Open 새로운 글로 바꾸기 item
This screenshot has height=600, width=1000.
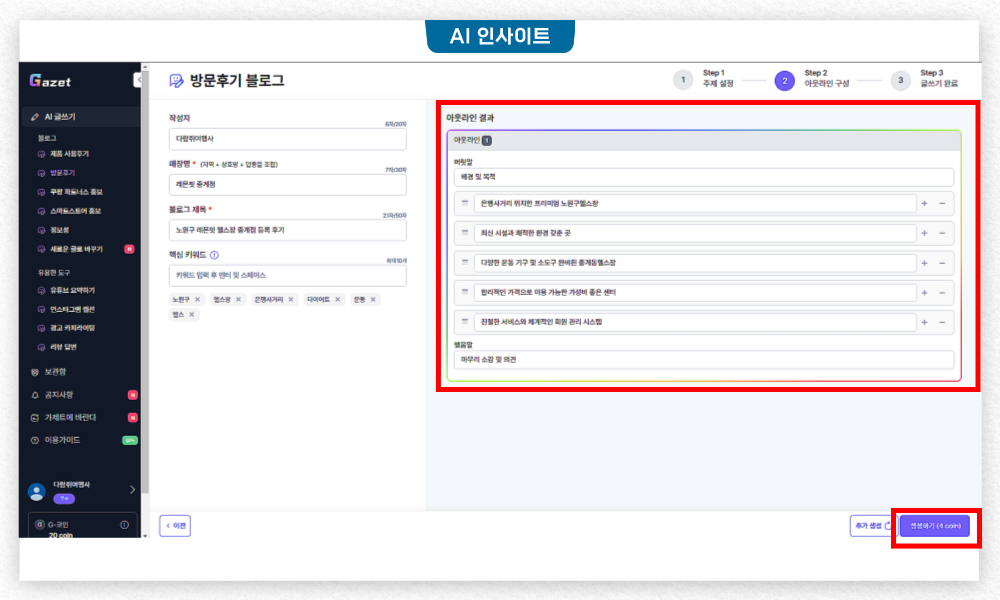click(x=76, y=249)
